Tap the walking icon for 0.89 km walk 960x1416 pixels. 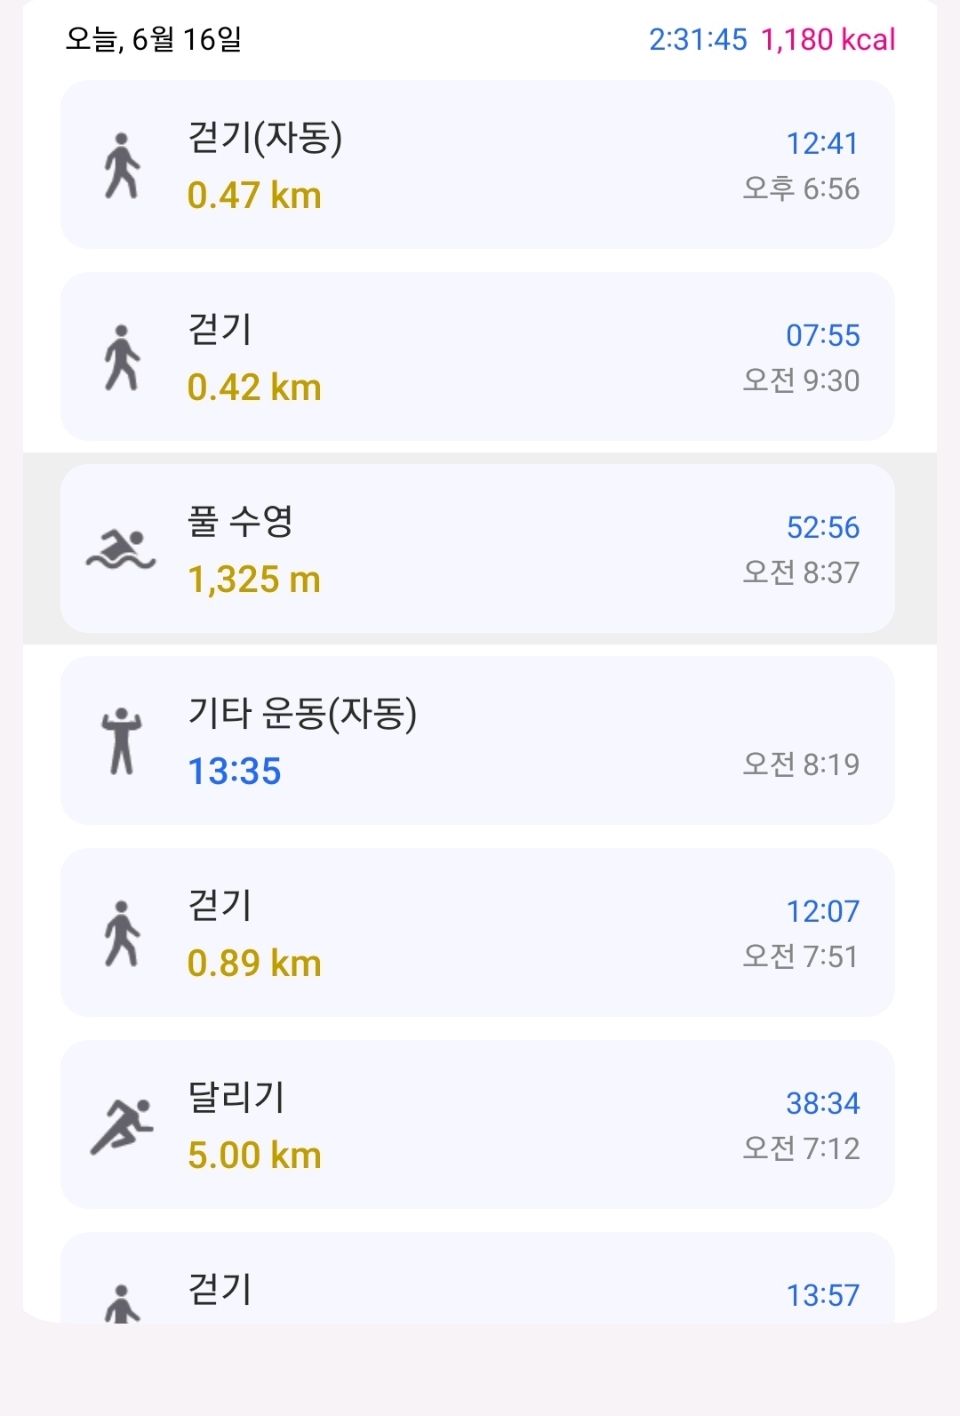click(122, 933)
